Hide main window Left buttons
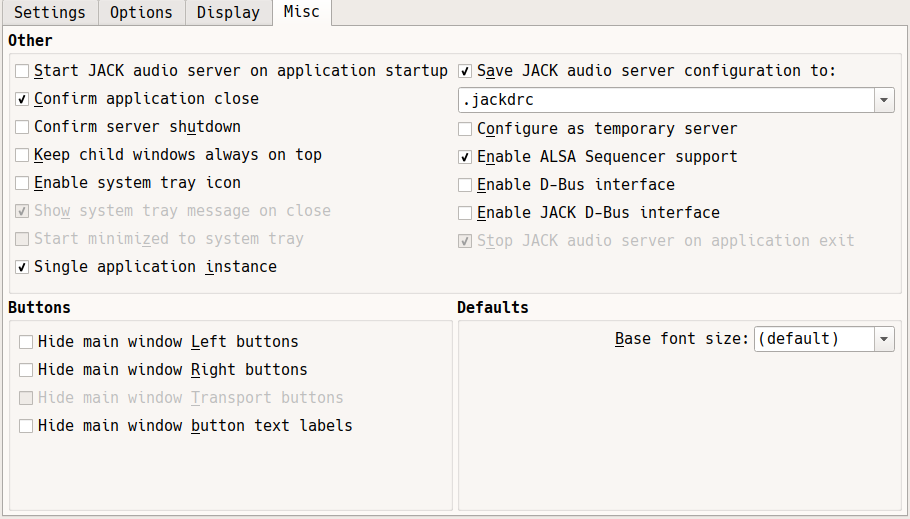This screenshot has height=519, width=910. click(27, 342)
